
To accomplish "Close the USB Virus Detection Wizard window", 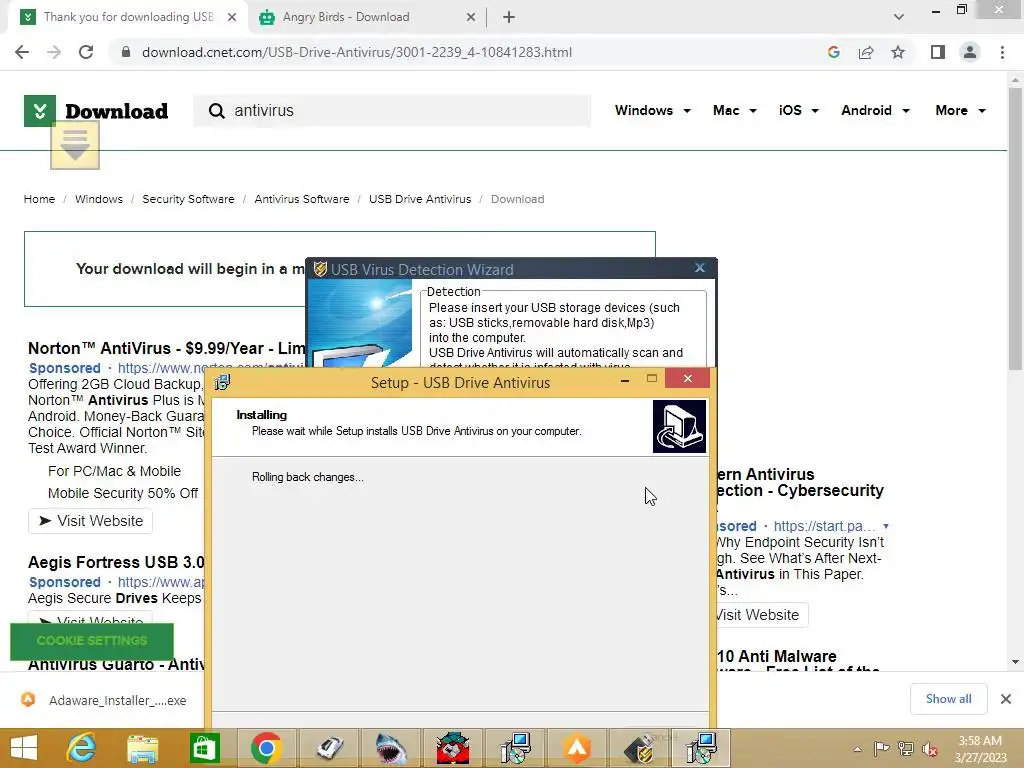I will (700, 268).
